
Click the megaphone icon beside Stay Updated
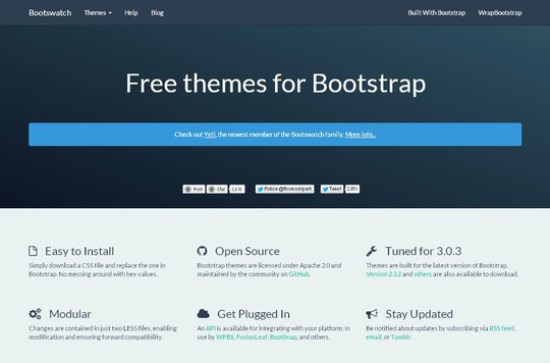point(372,314)
